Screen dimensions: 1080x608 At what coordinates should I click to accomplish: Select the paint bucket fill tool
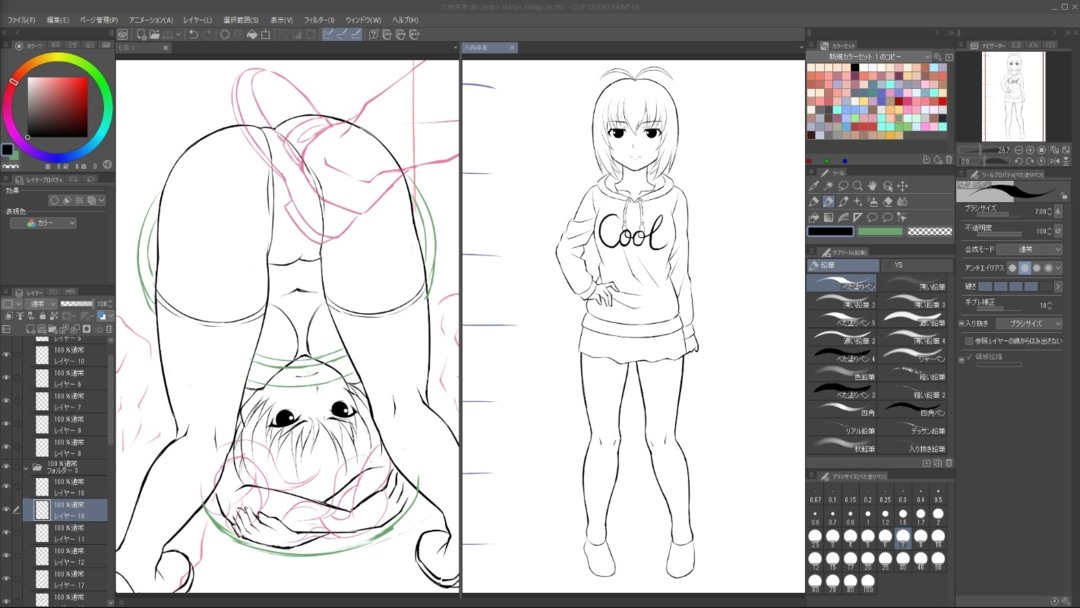click(814, 218)
